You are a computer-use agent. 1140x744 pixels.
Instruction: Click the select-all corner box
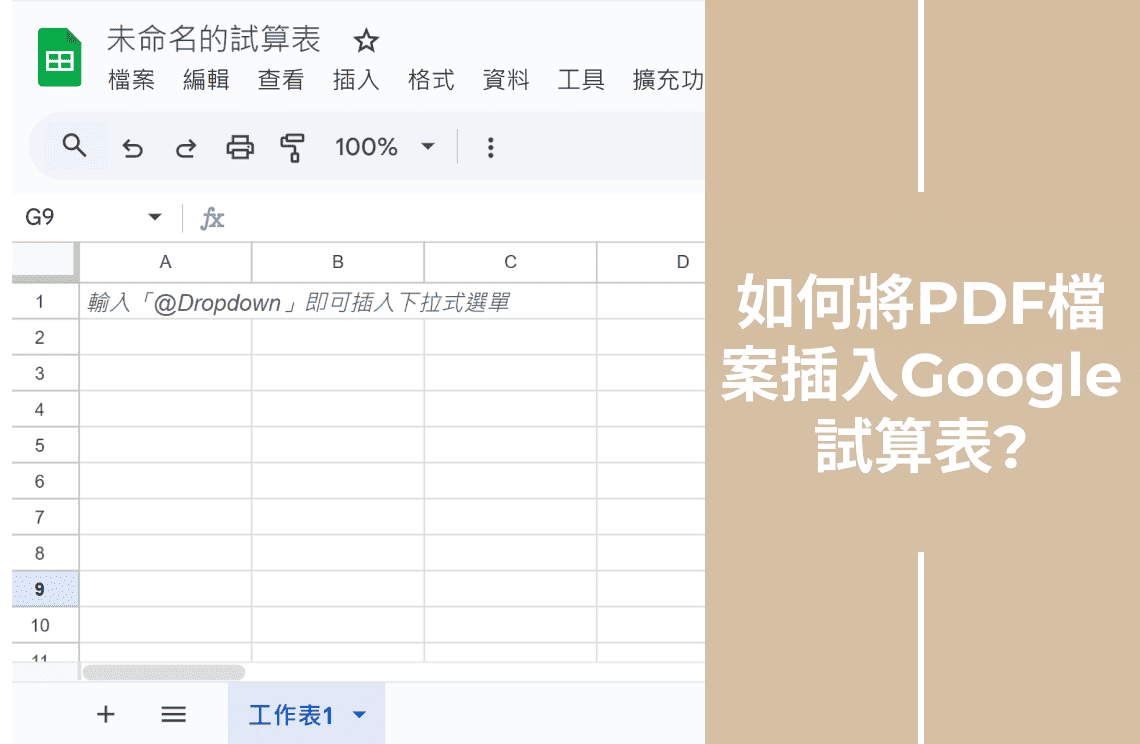[45, 262]
